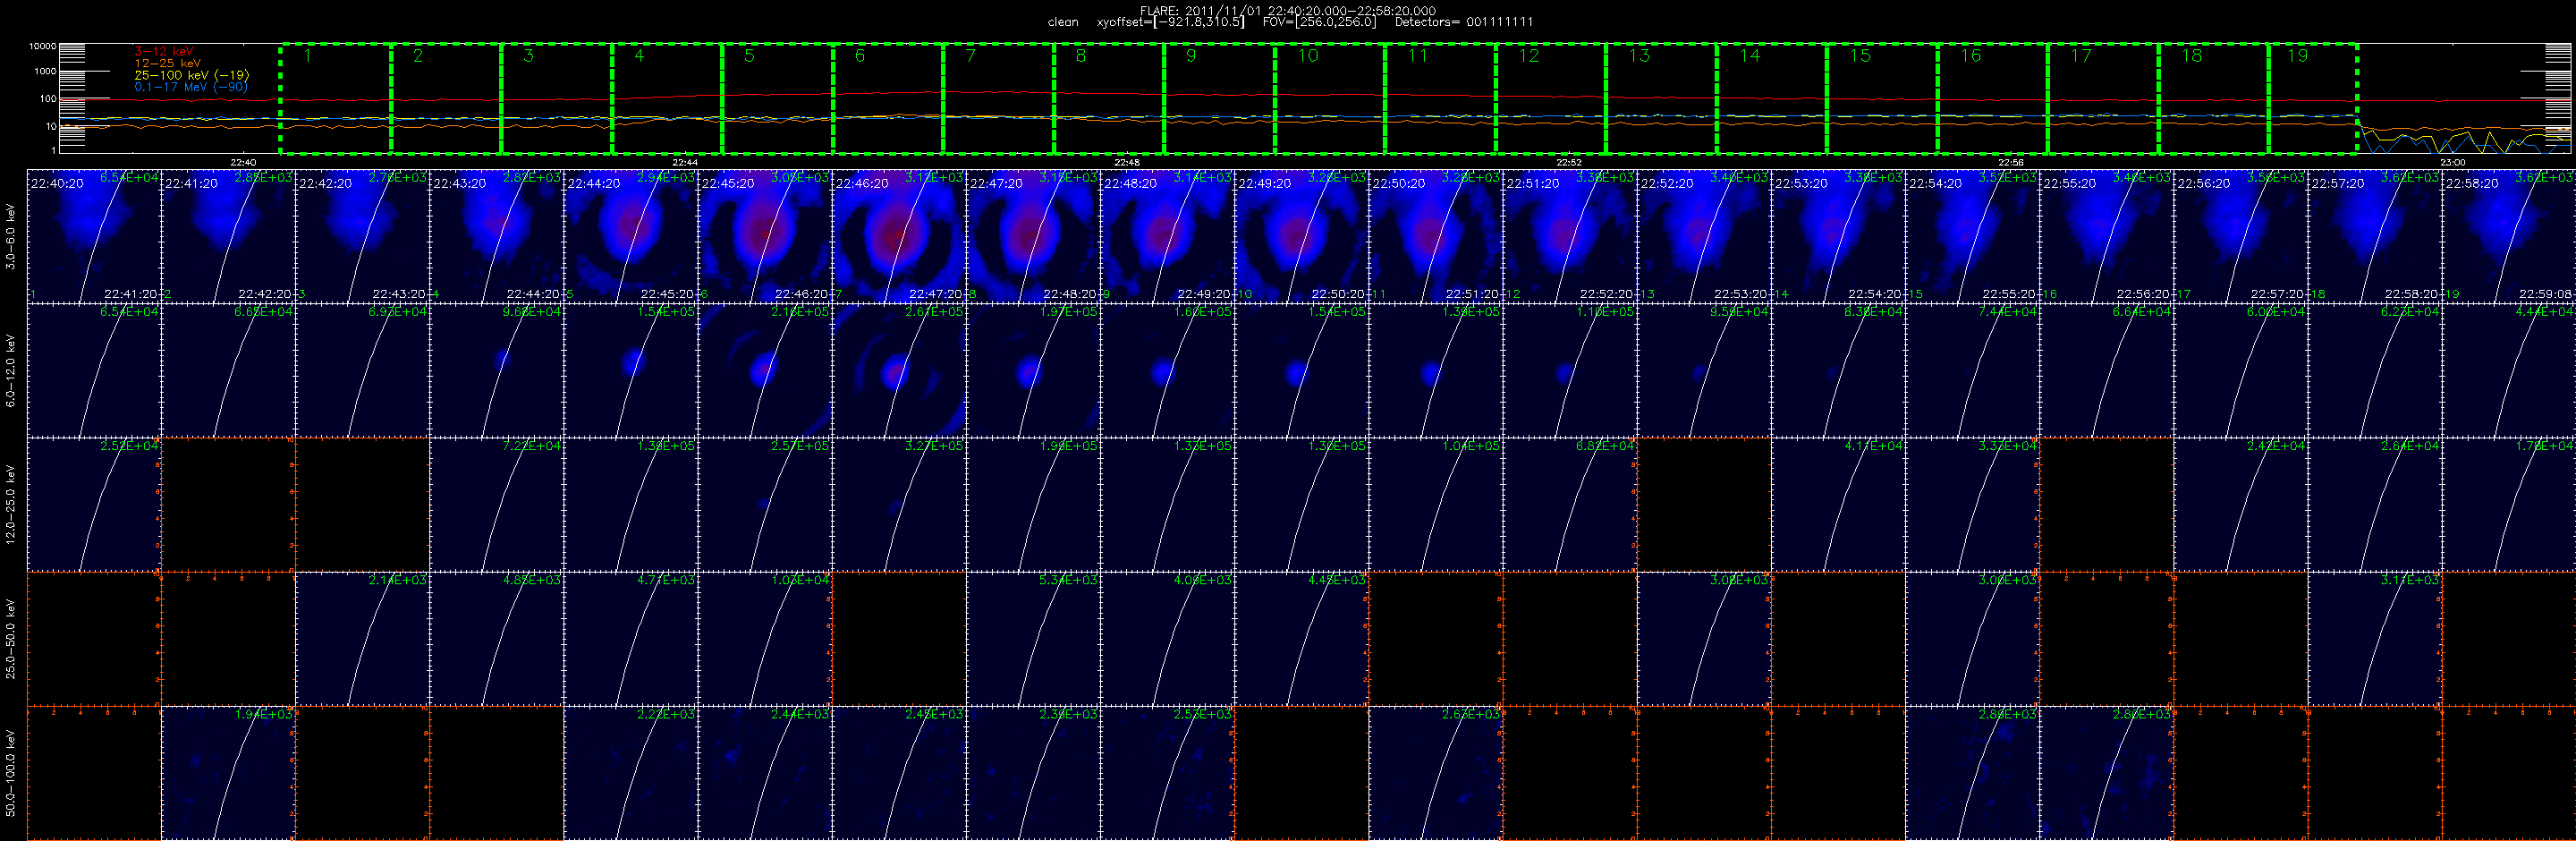Open the 3.0-6.0 keV image starting 22:52:20
This screenshot has width=2576, height=841.
[x=1704, y=236]
